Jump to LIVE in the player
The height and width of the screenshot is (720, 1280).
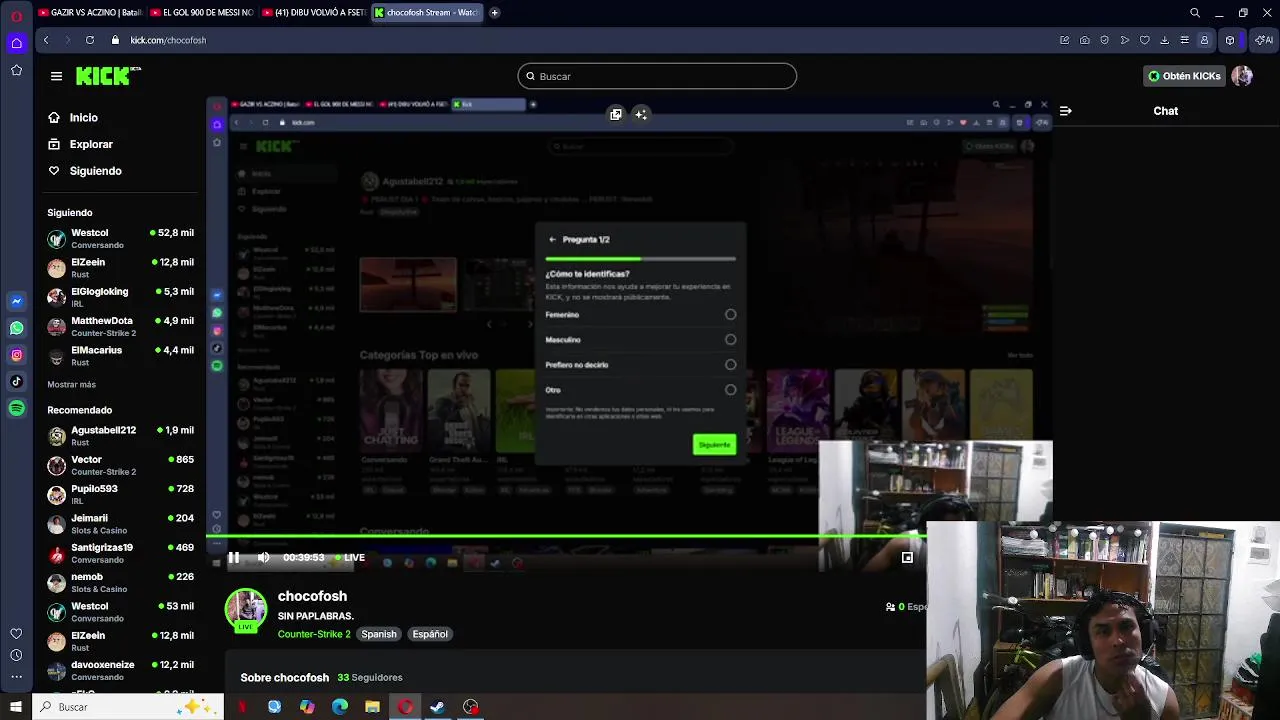(350, 558)
